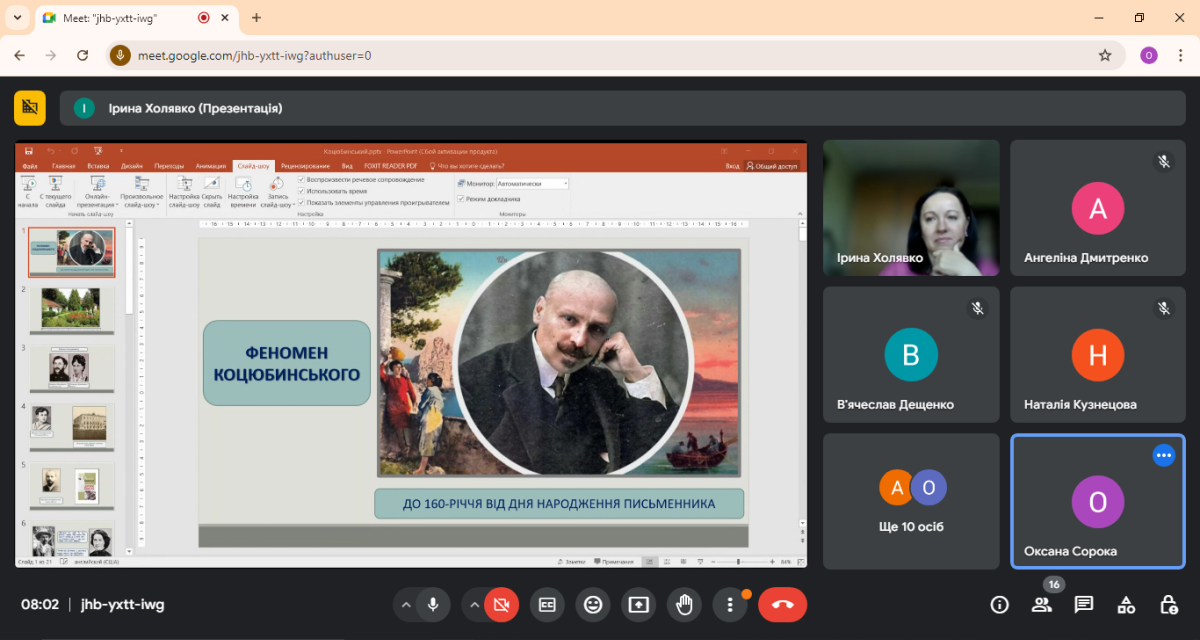The width and height of the screenshot is (1200, 640).
Task: Click the present screen icon
Action: pyautogui.click(x=639, y=604)
